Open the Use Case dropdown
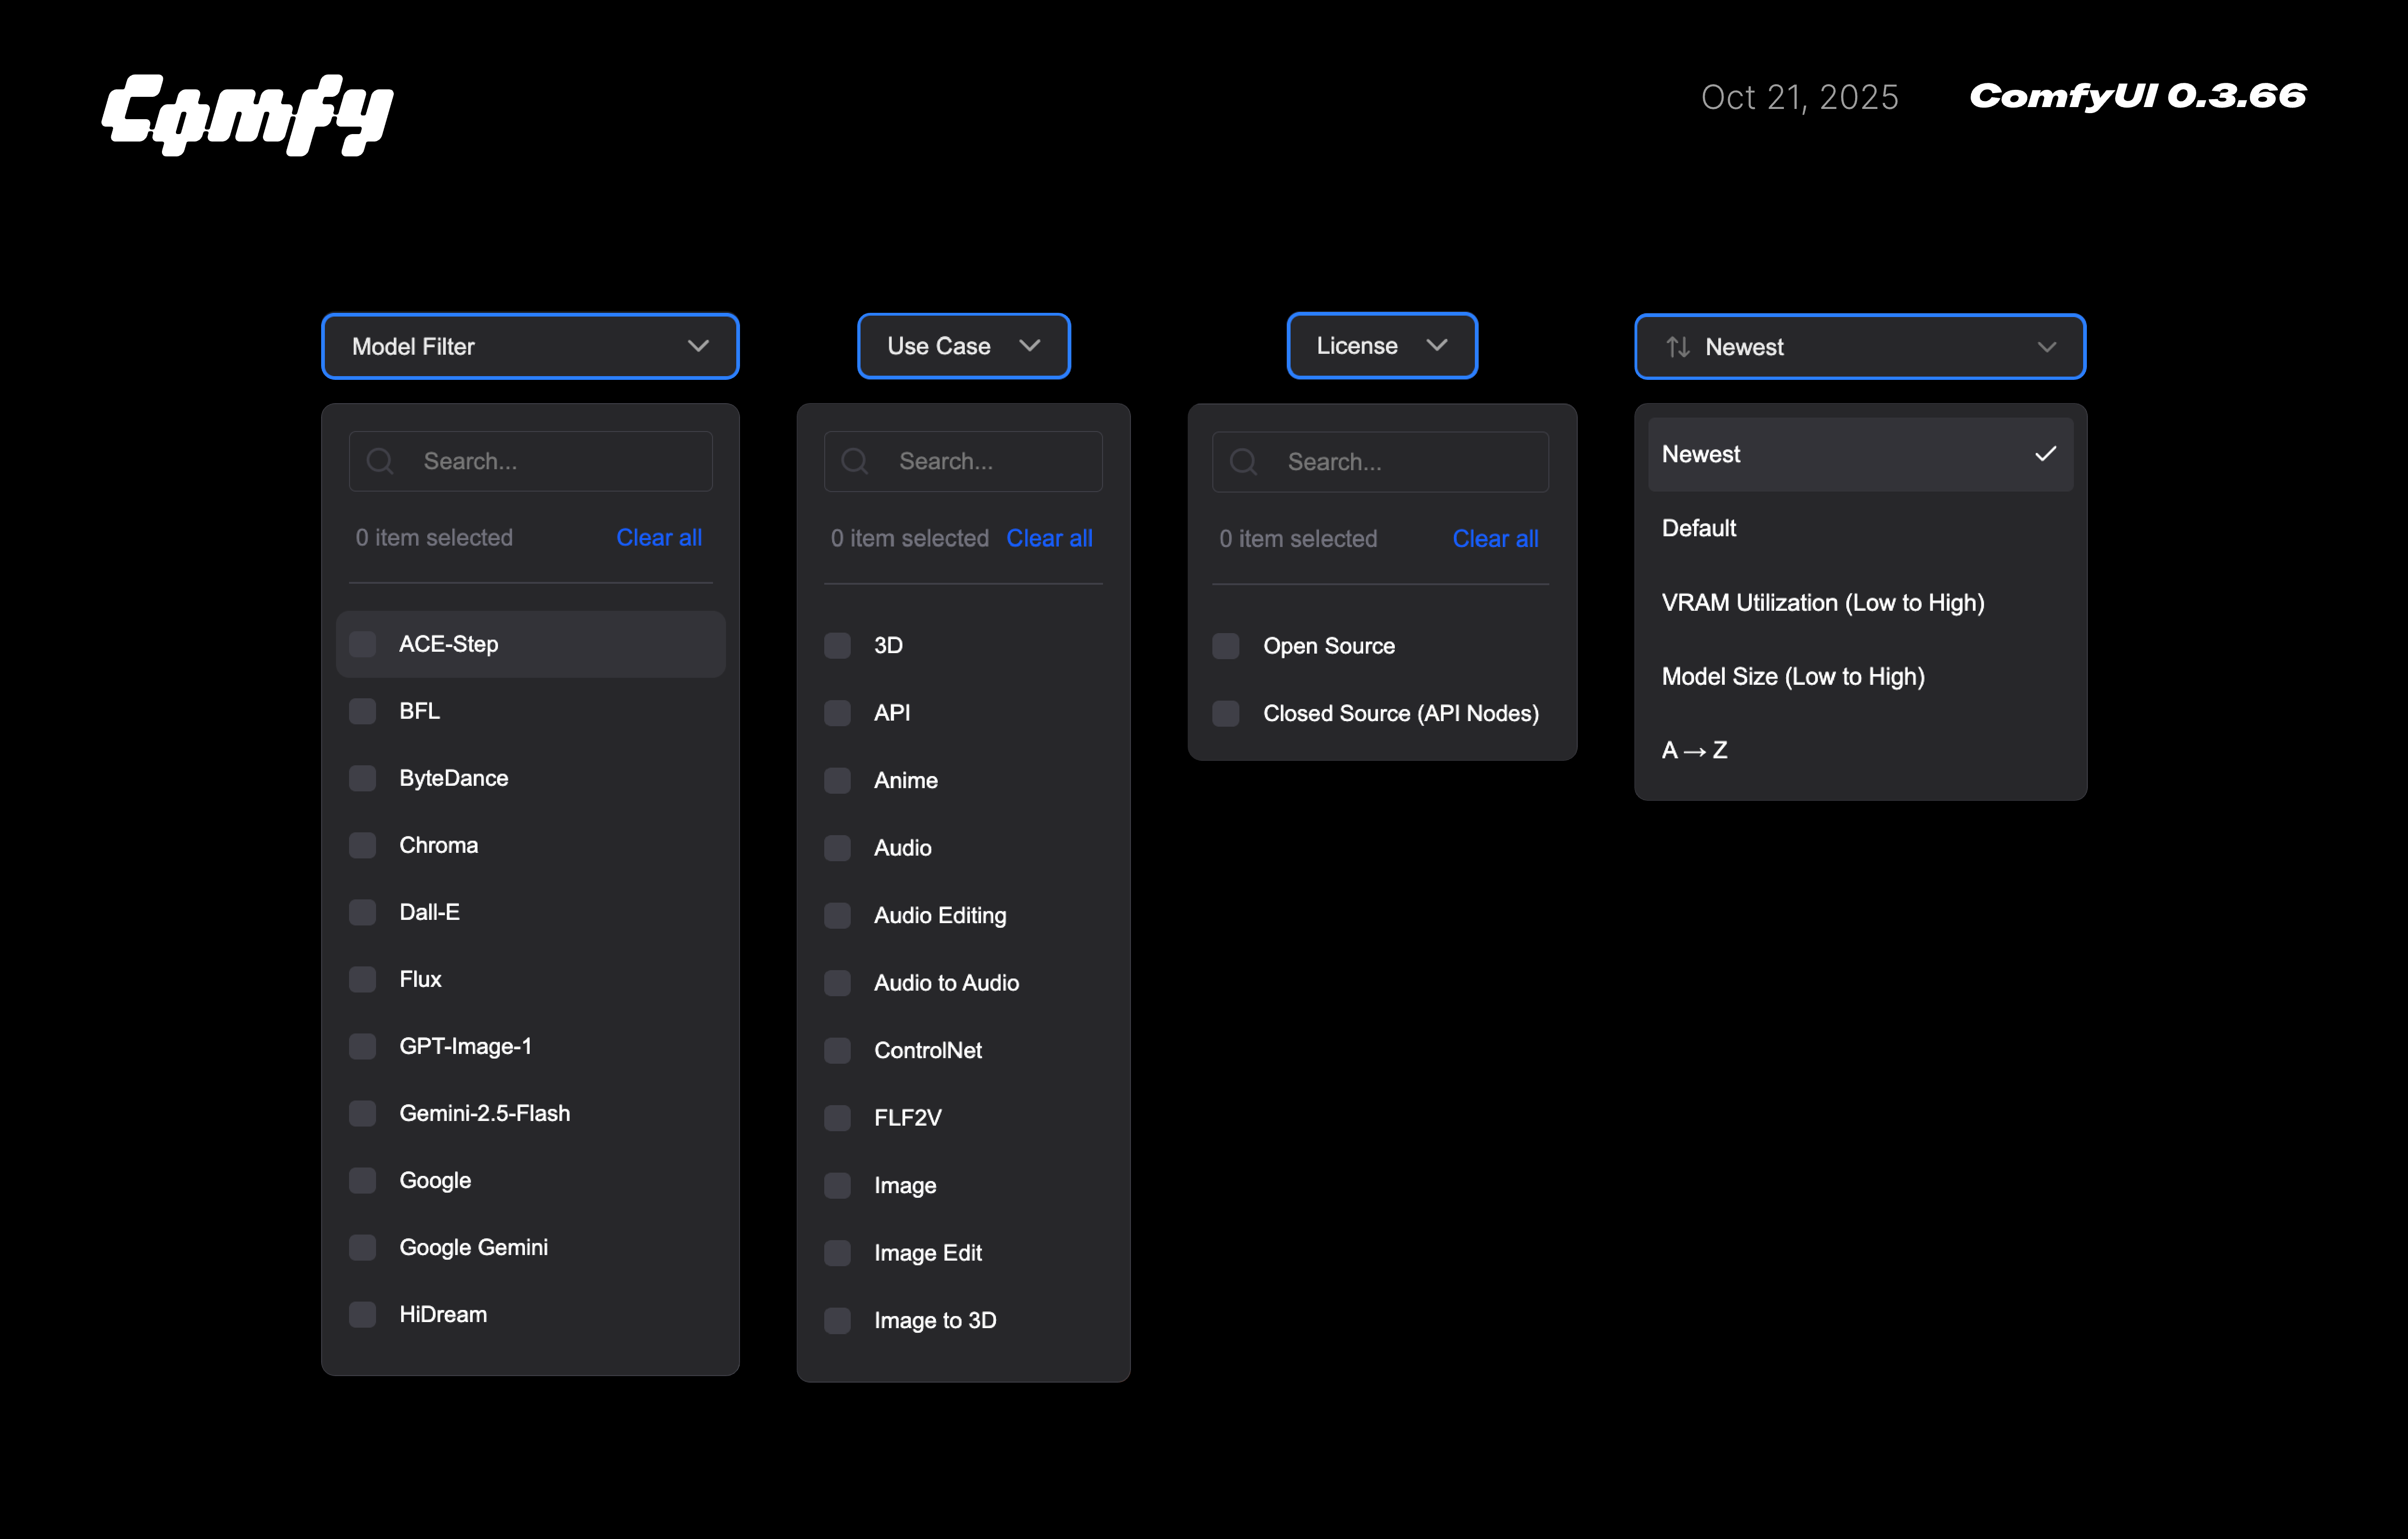 click(963, 346)
